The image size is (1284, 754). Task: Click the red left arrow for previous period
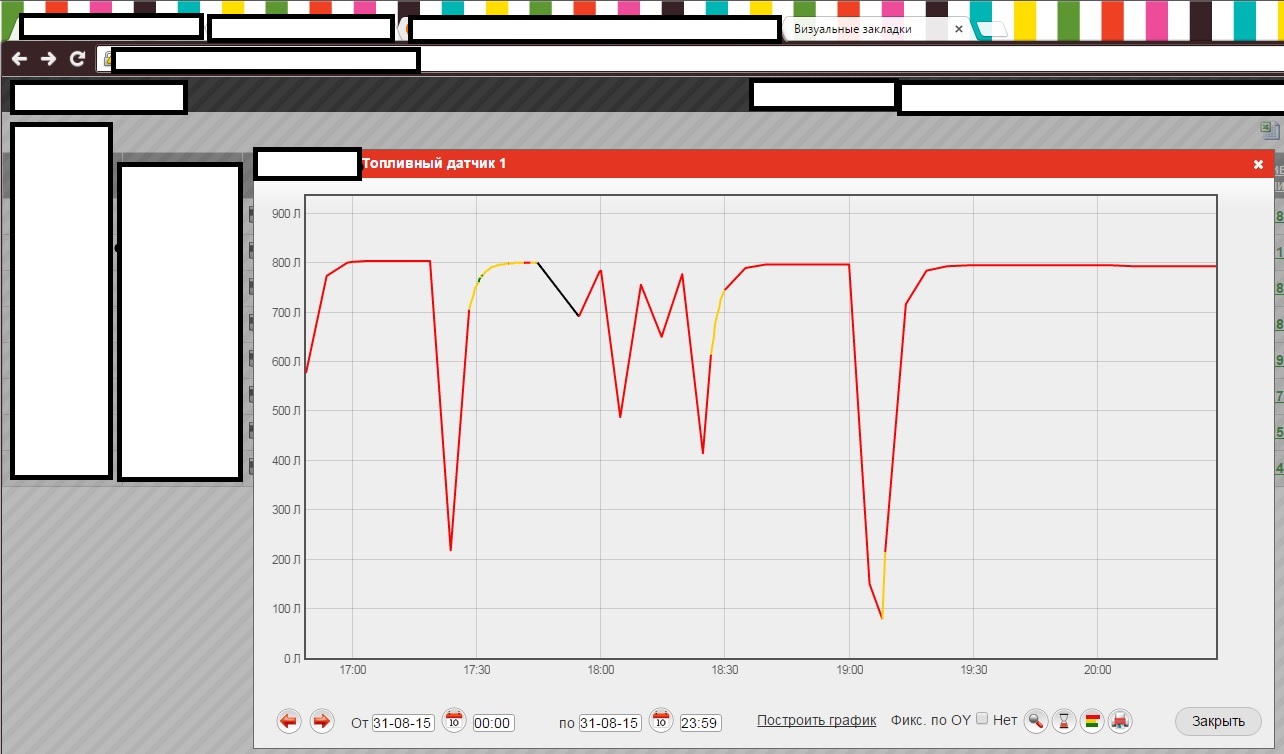[x=289, y=721]
